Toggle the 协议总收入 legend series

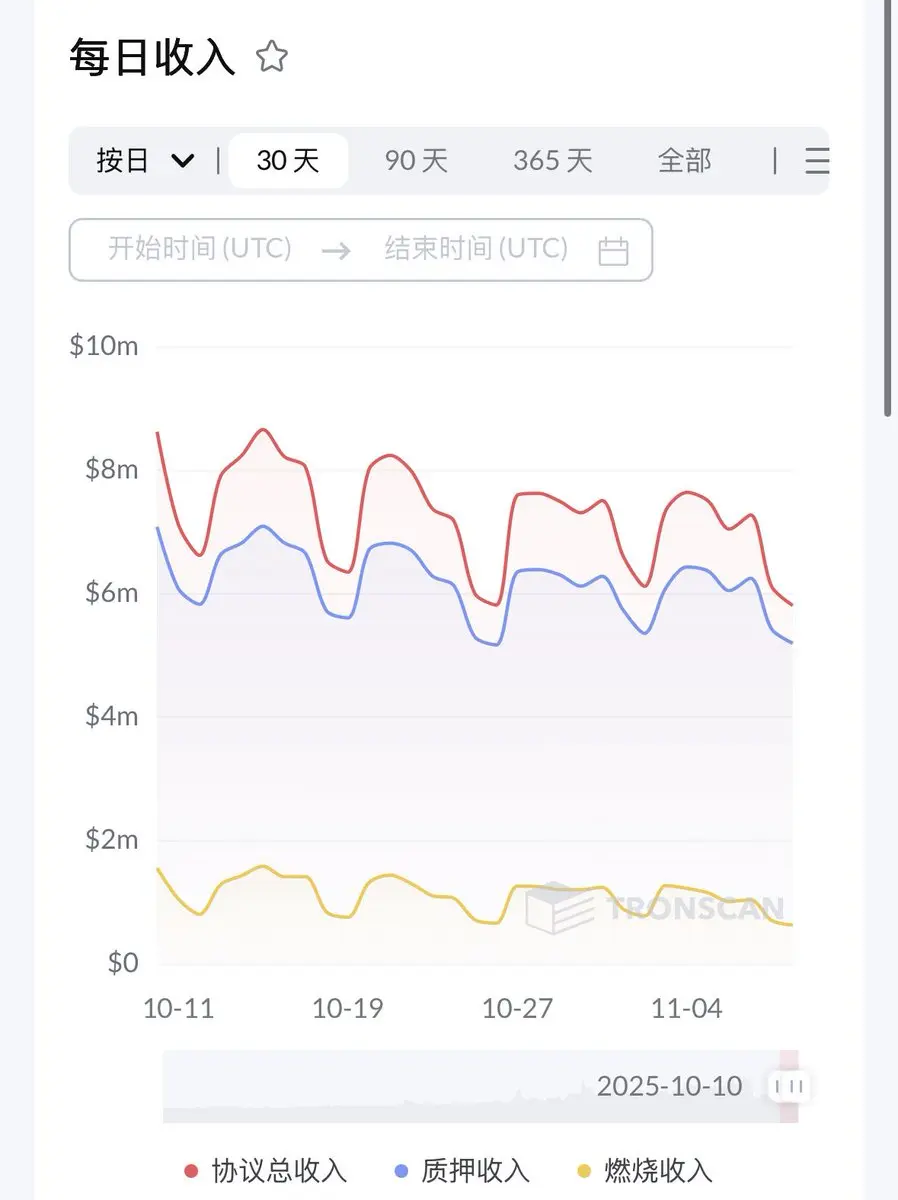tap(266, 1170)
